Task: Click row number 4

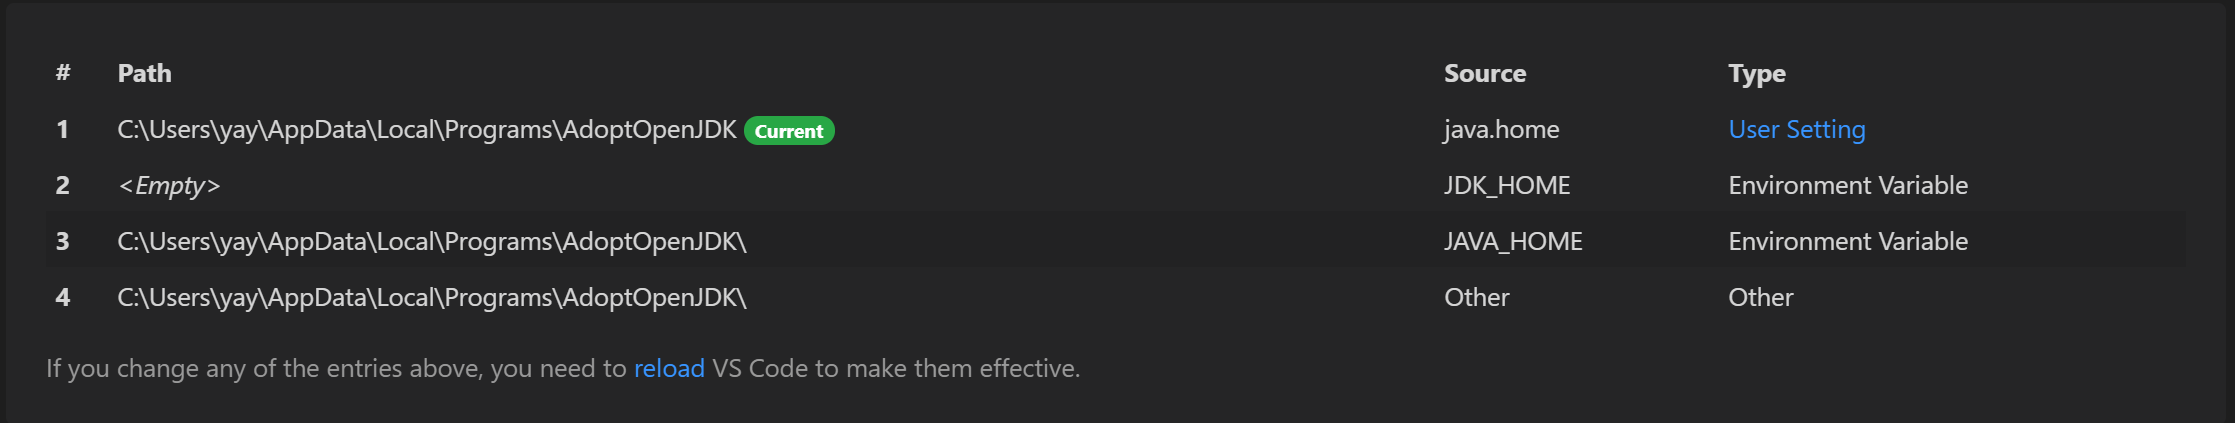Action: [x=63, y=298]
